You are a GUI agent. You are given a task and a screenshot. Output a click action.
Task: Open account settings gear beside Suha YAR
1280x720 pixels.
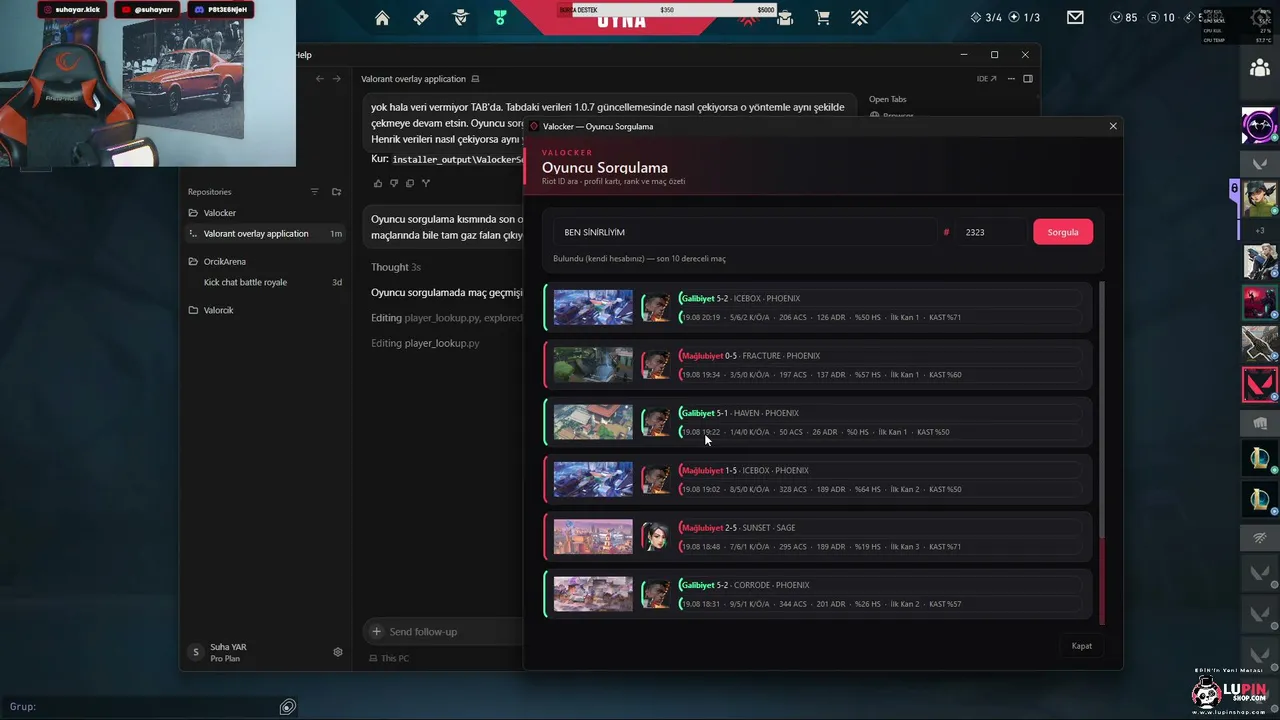pos(338,652)
